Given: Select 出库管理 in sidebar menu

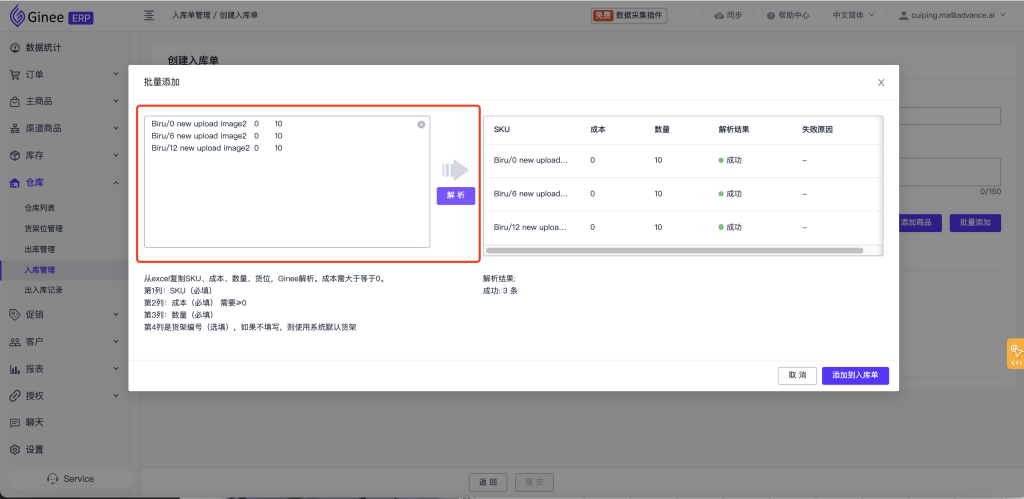Looking at the screenshot, I should [x=40, y=249].
